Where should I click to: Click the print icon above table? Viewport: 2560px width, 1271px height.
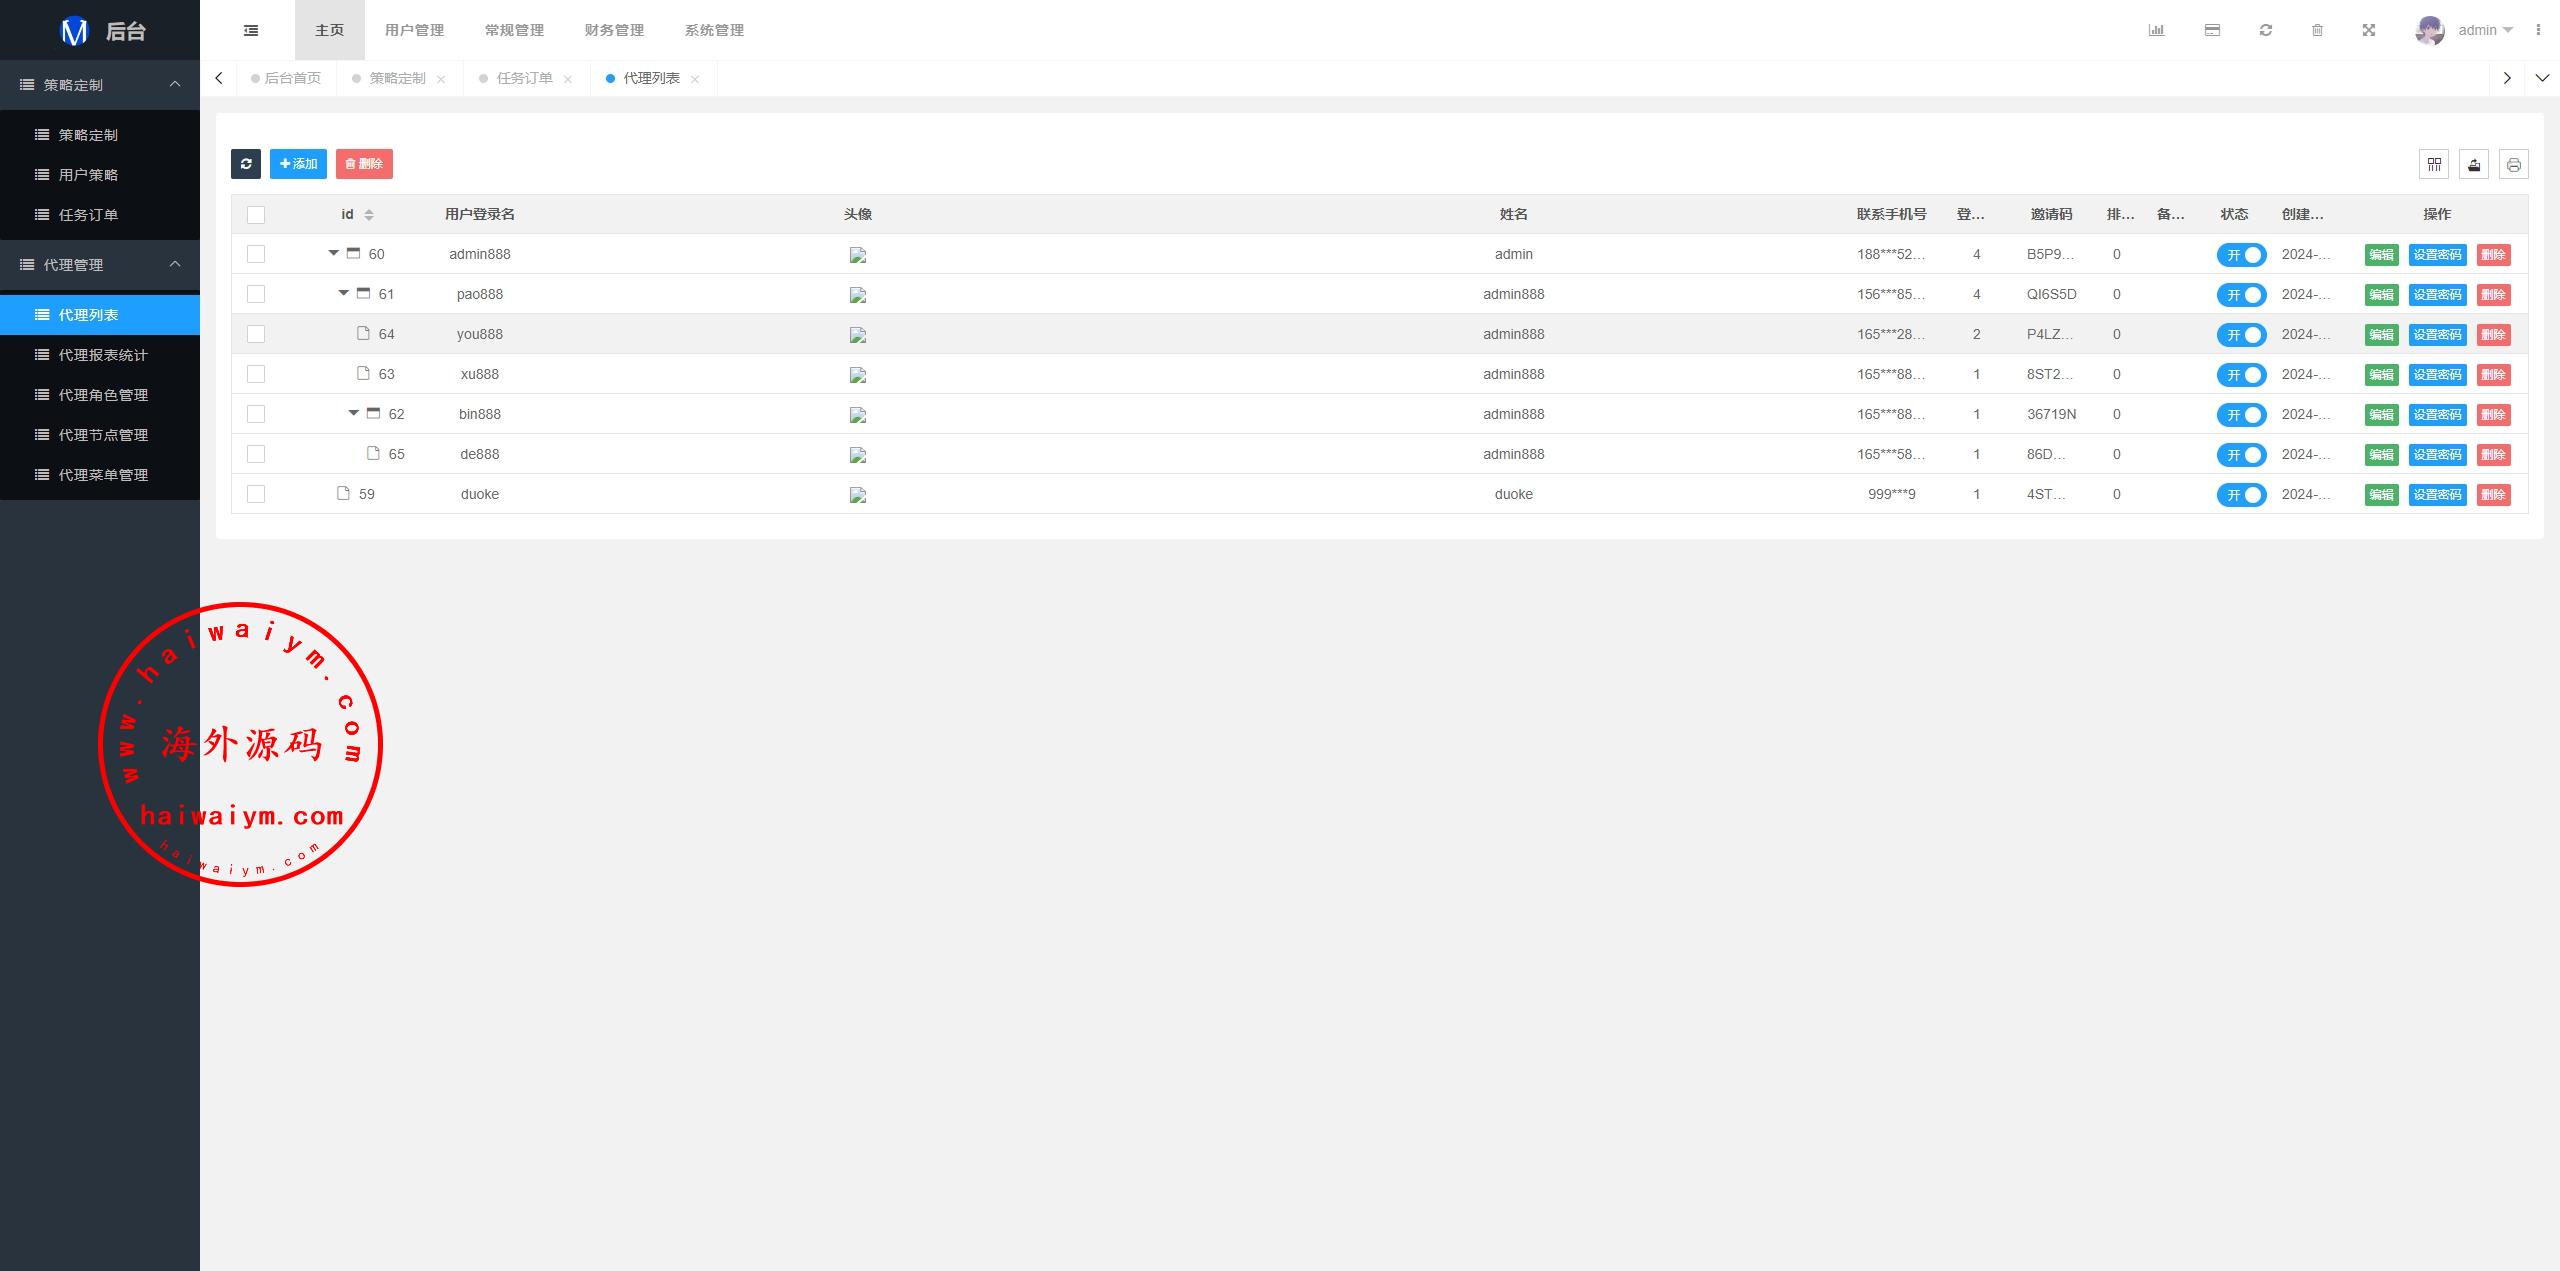[2513, 164]
